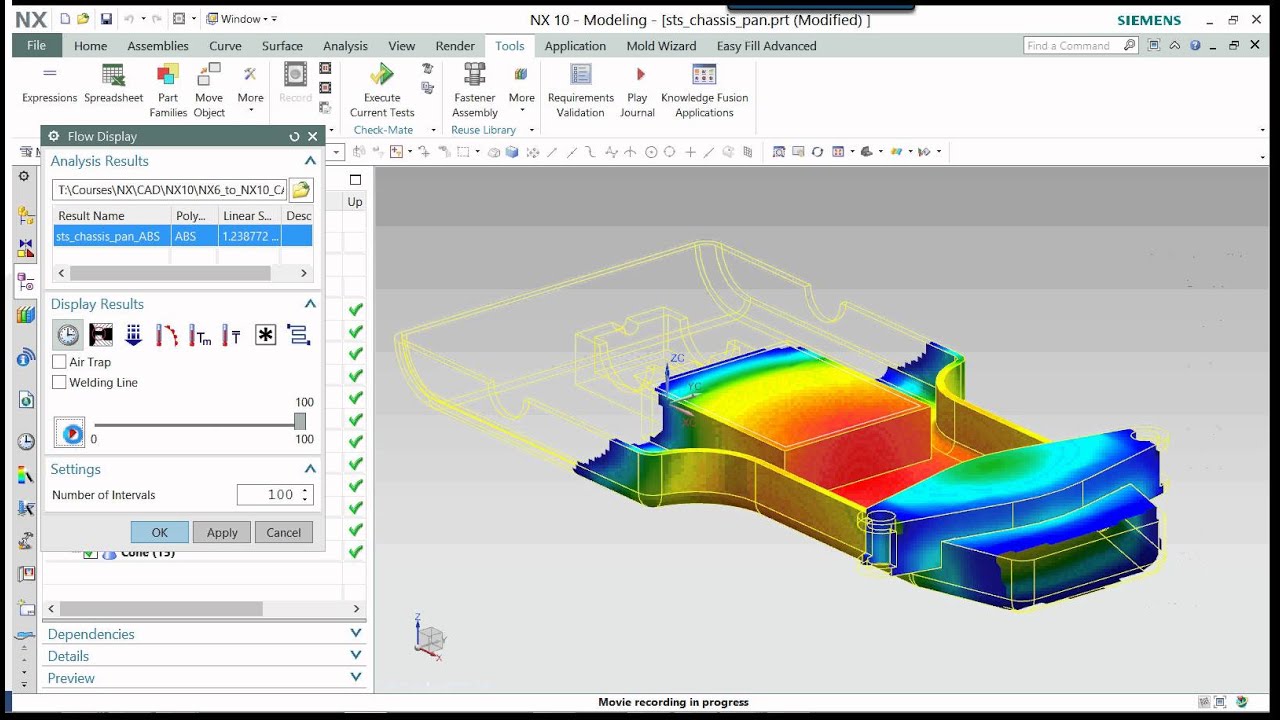Click OK in Flow Display dialog
The width and height of the screenshot is (1280, 720).
(160, 533)
